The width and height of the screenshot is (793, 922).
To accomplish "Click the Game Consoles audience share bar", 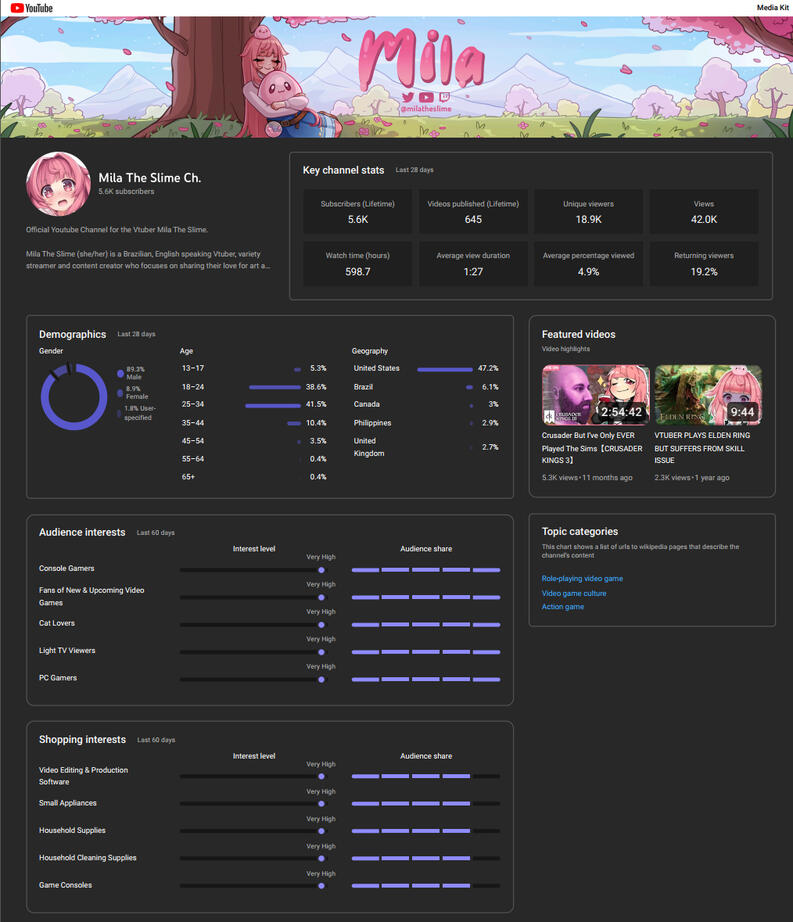I will pyautogui.click(x=426, y=886).
